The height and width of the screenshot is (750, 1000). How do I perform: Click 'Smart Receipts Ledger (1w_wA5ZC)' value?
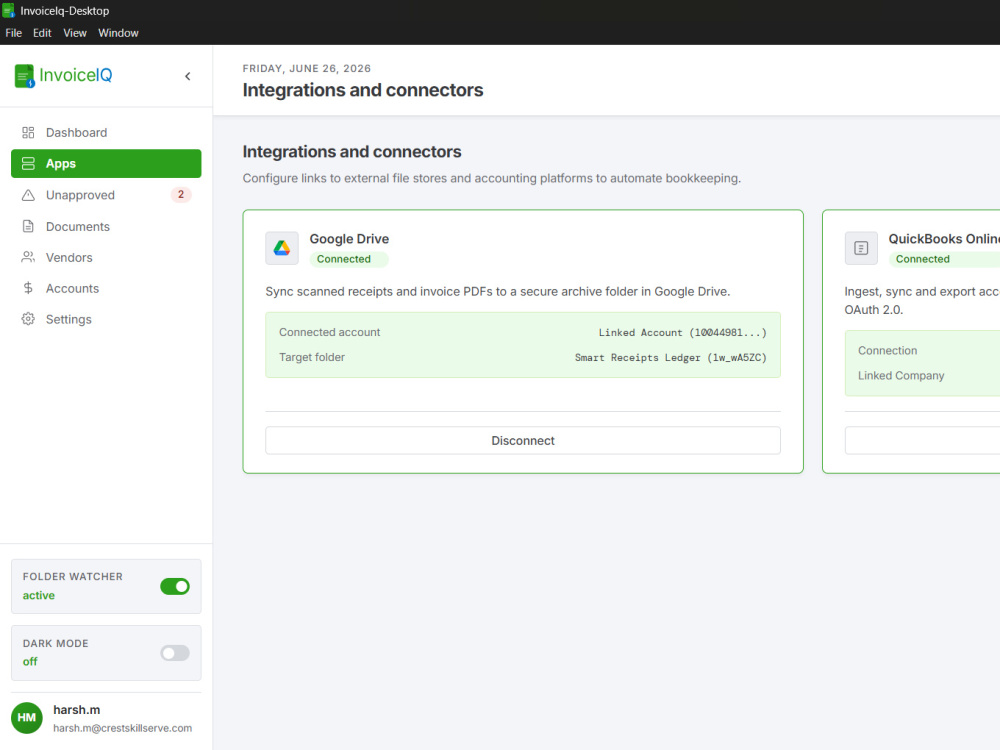[670, 358]
